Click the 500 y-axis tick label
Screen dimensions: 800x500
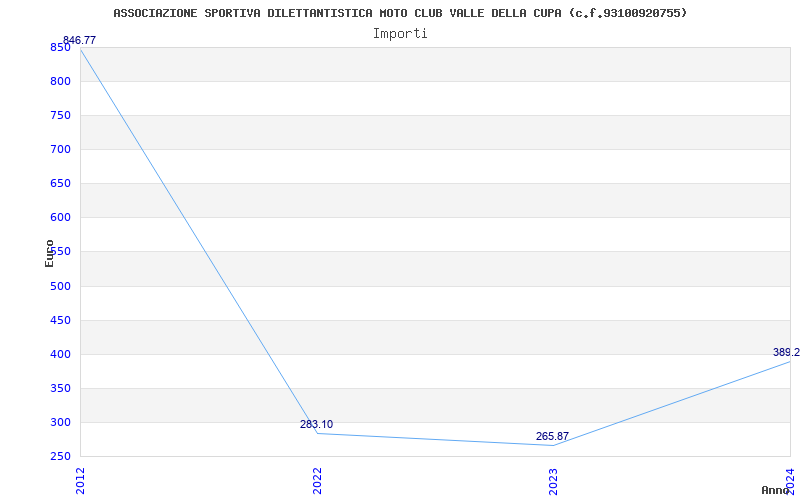pos(60,286)
